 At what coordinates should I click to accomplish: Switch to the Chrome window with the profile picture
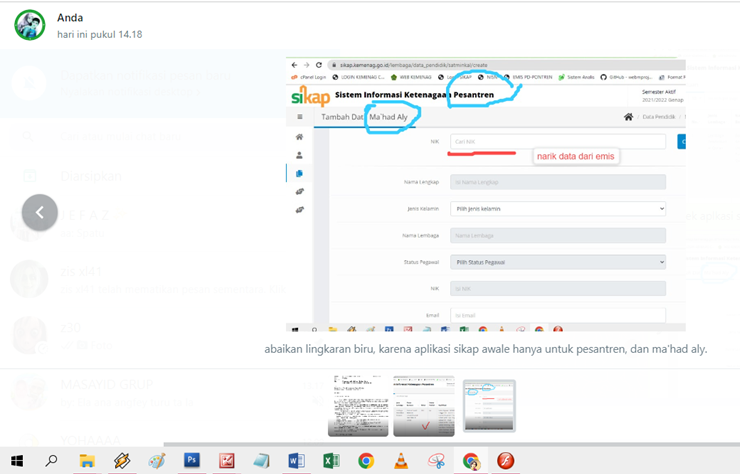coord(471,461)
